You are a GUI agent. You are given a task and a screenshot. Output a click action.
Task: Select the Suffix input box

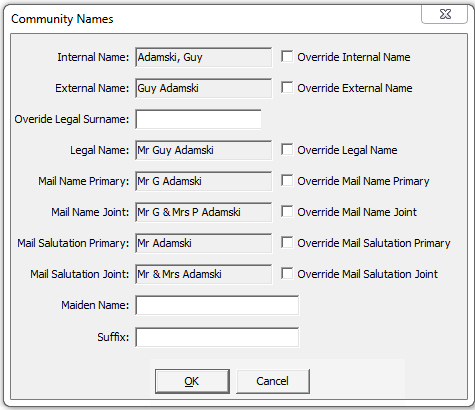(217, 337)
